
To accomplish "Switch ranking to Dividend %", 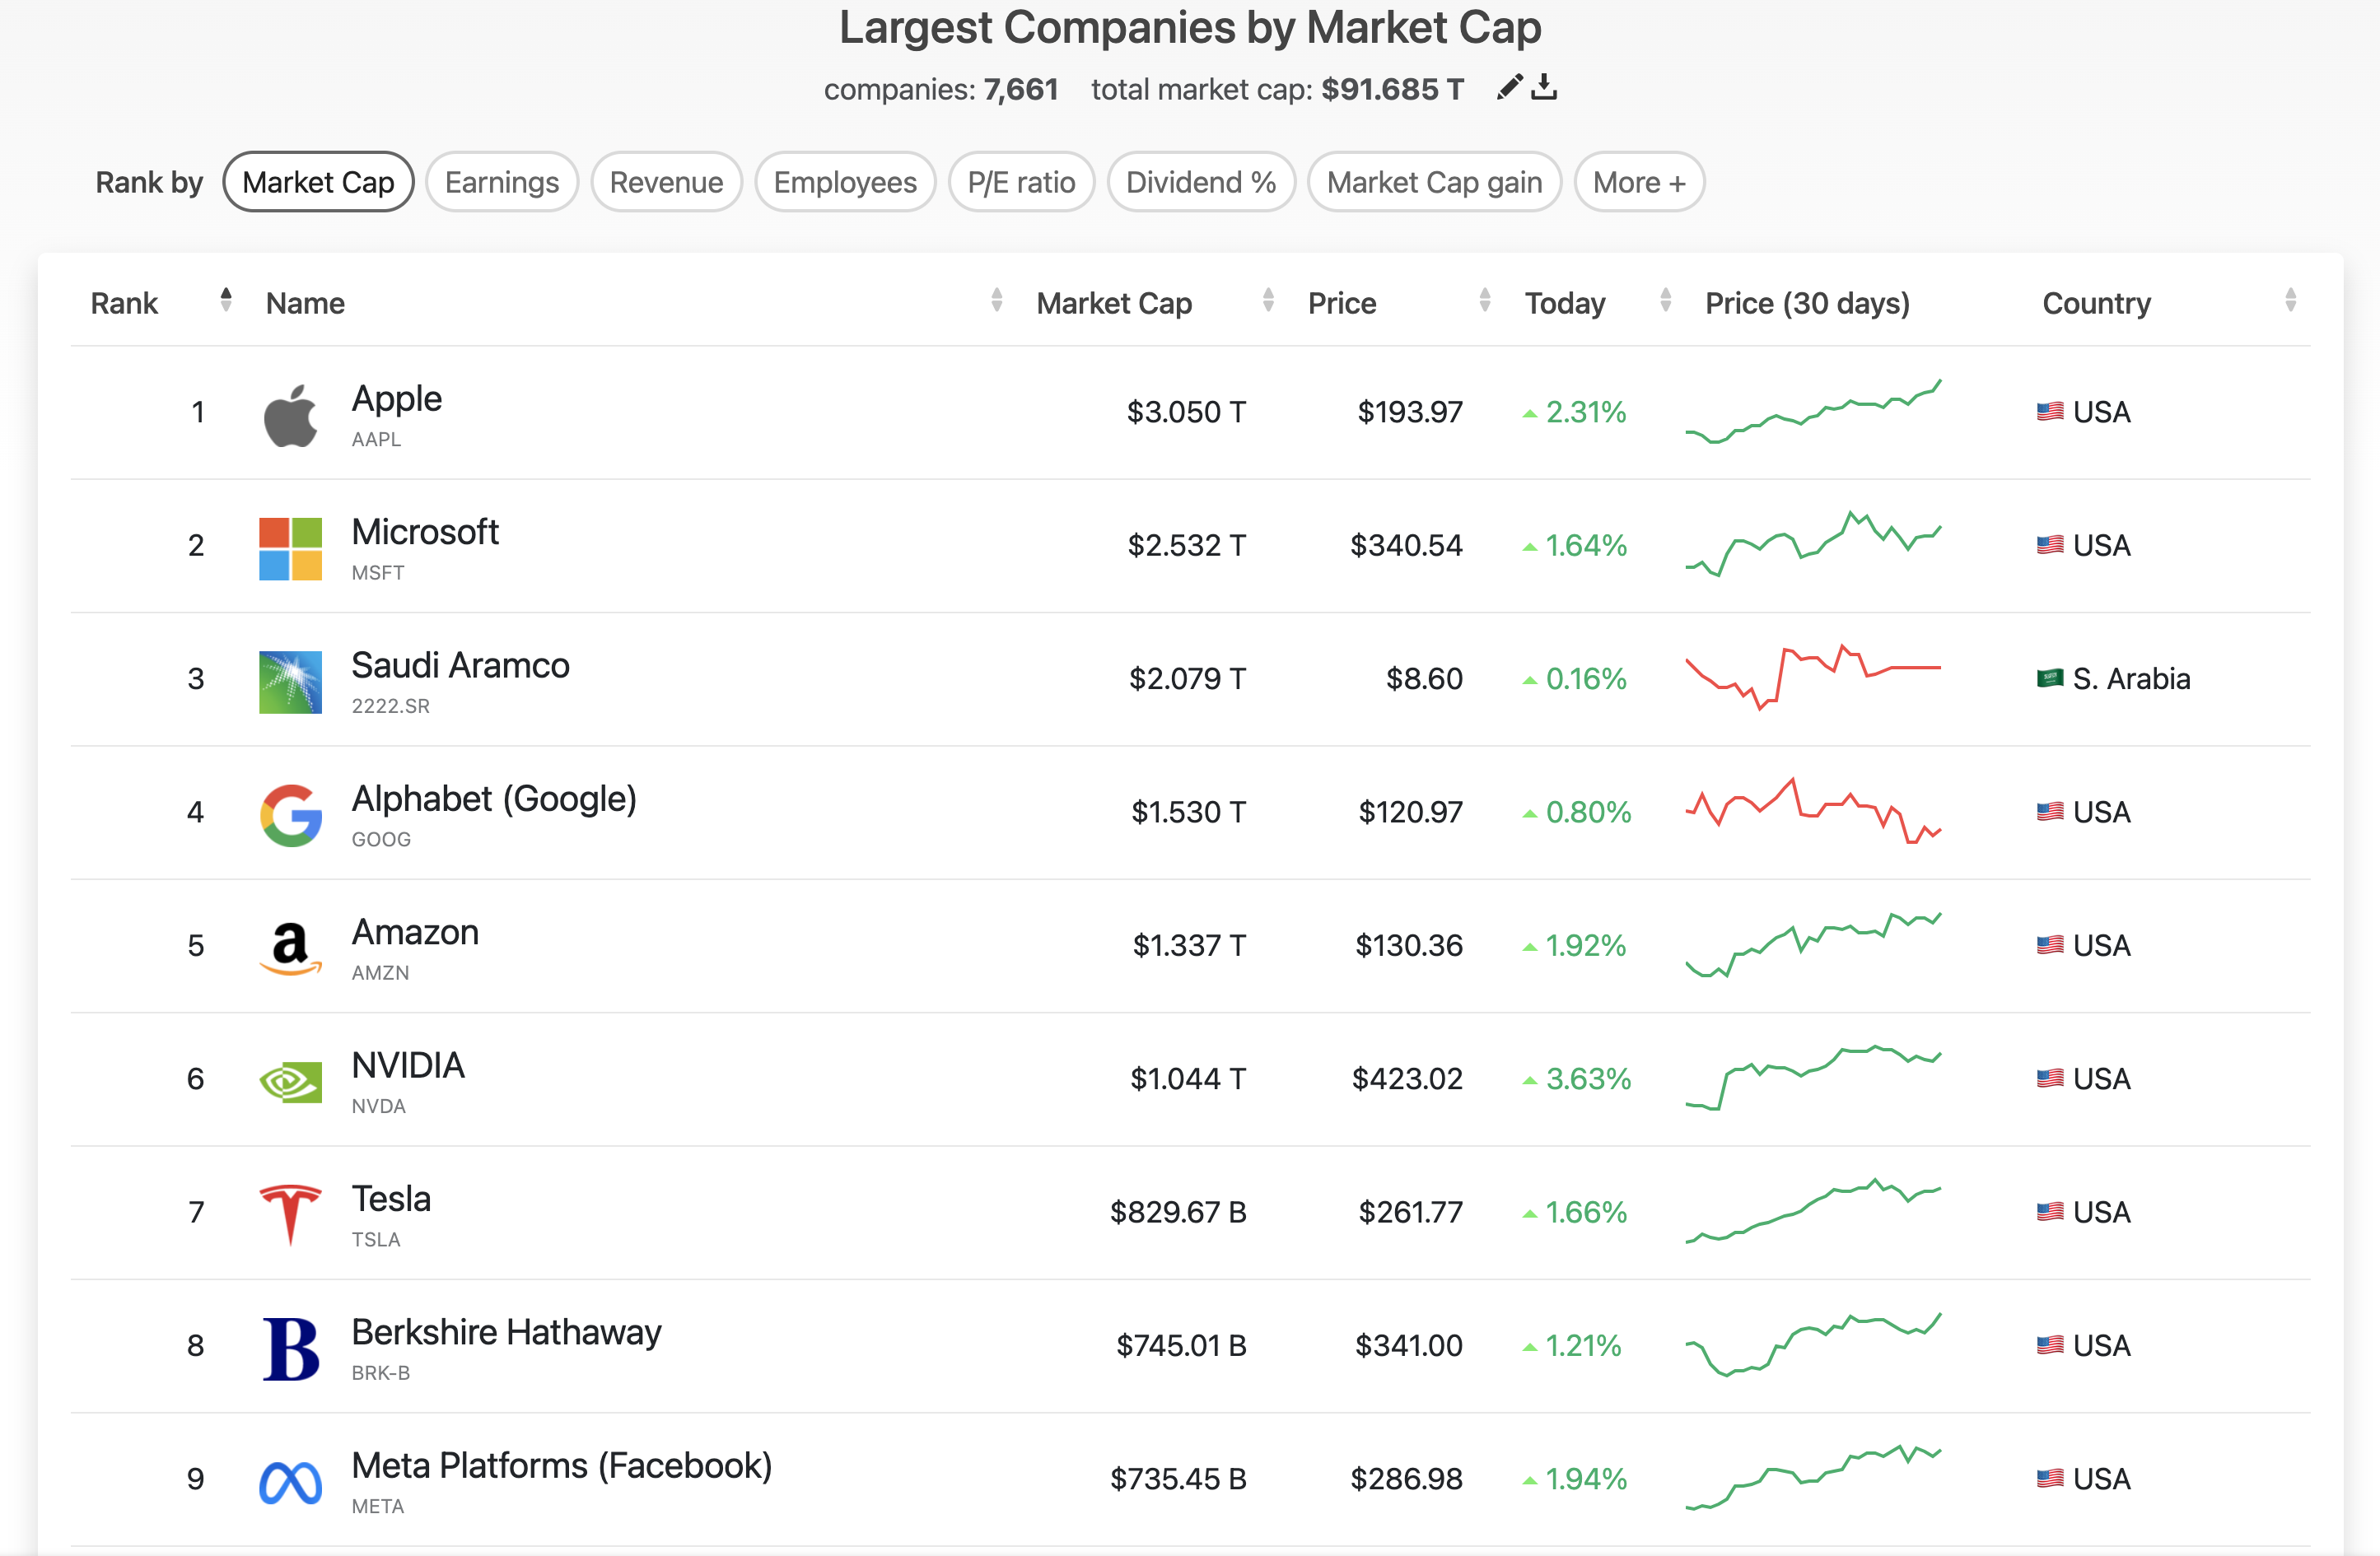I will pos(1200,182).
